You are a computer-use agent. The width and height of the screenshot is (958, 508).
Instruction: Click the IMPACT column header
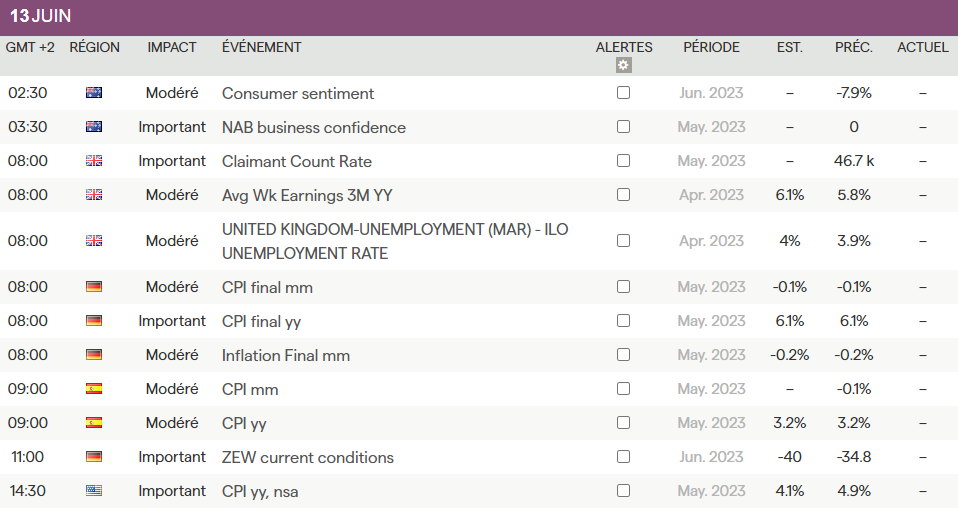(172, 47)
